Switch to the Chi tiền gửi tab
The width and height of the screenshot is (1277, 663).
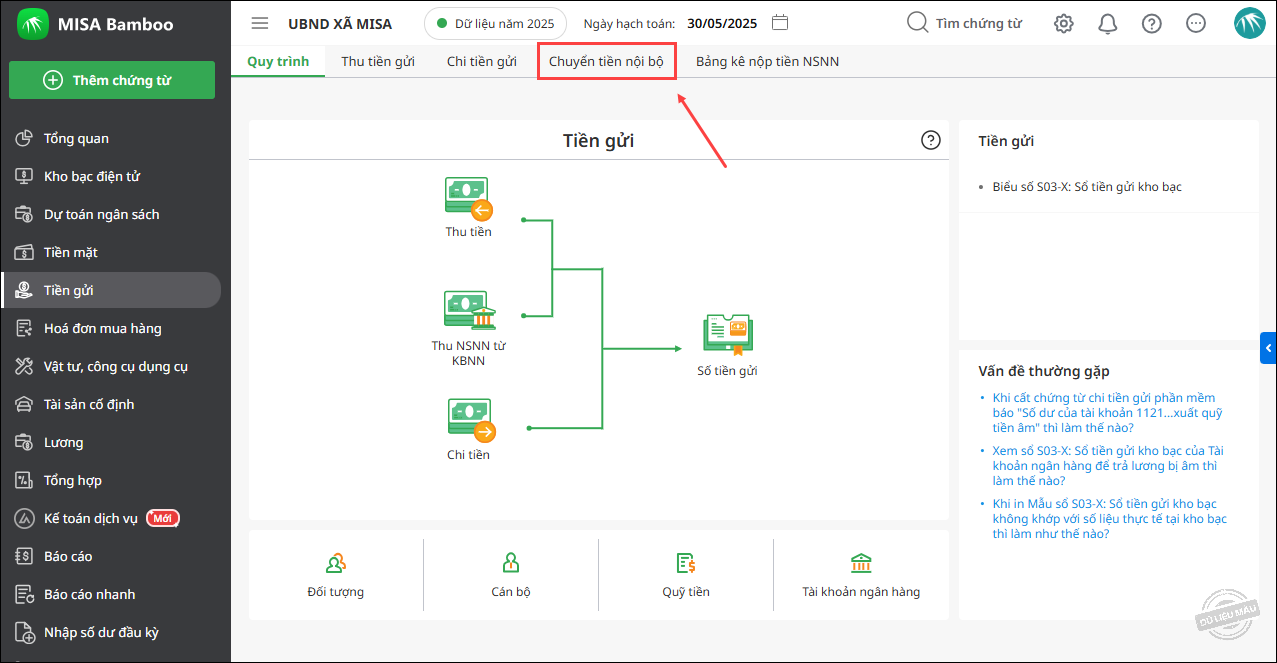point(482,61)
